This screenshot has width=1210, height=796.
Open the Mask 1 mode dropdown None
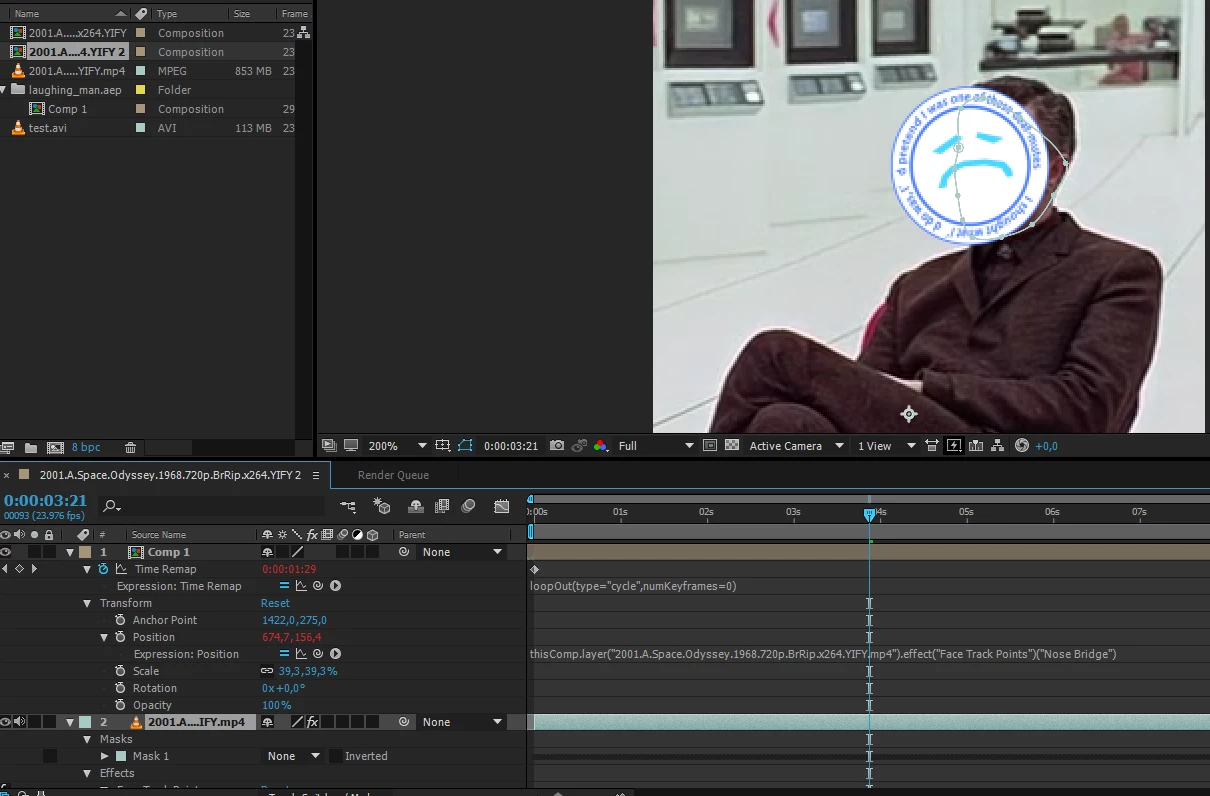pyautogui.click(x=293, y=756)
